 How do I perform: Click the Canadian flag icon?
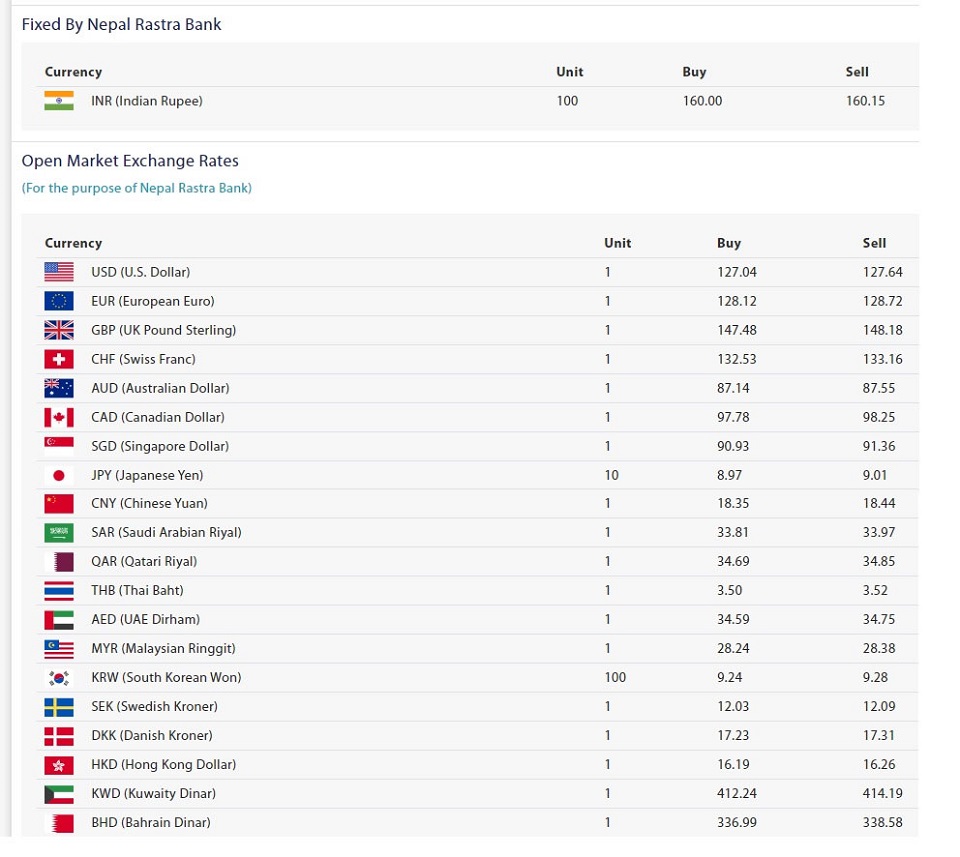coord(59,417)
